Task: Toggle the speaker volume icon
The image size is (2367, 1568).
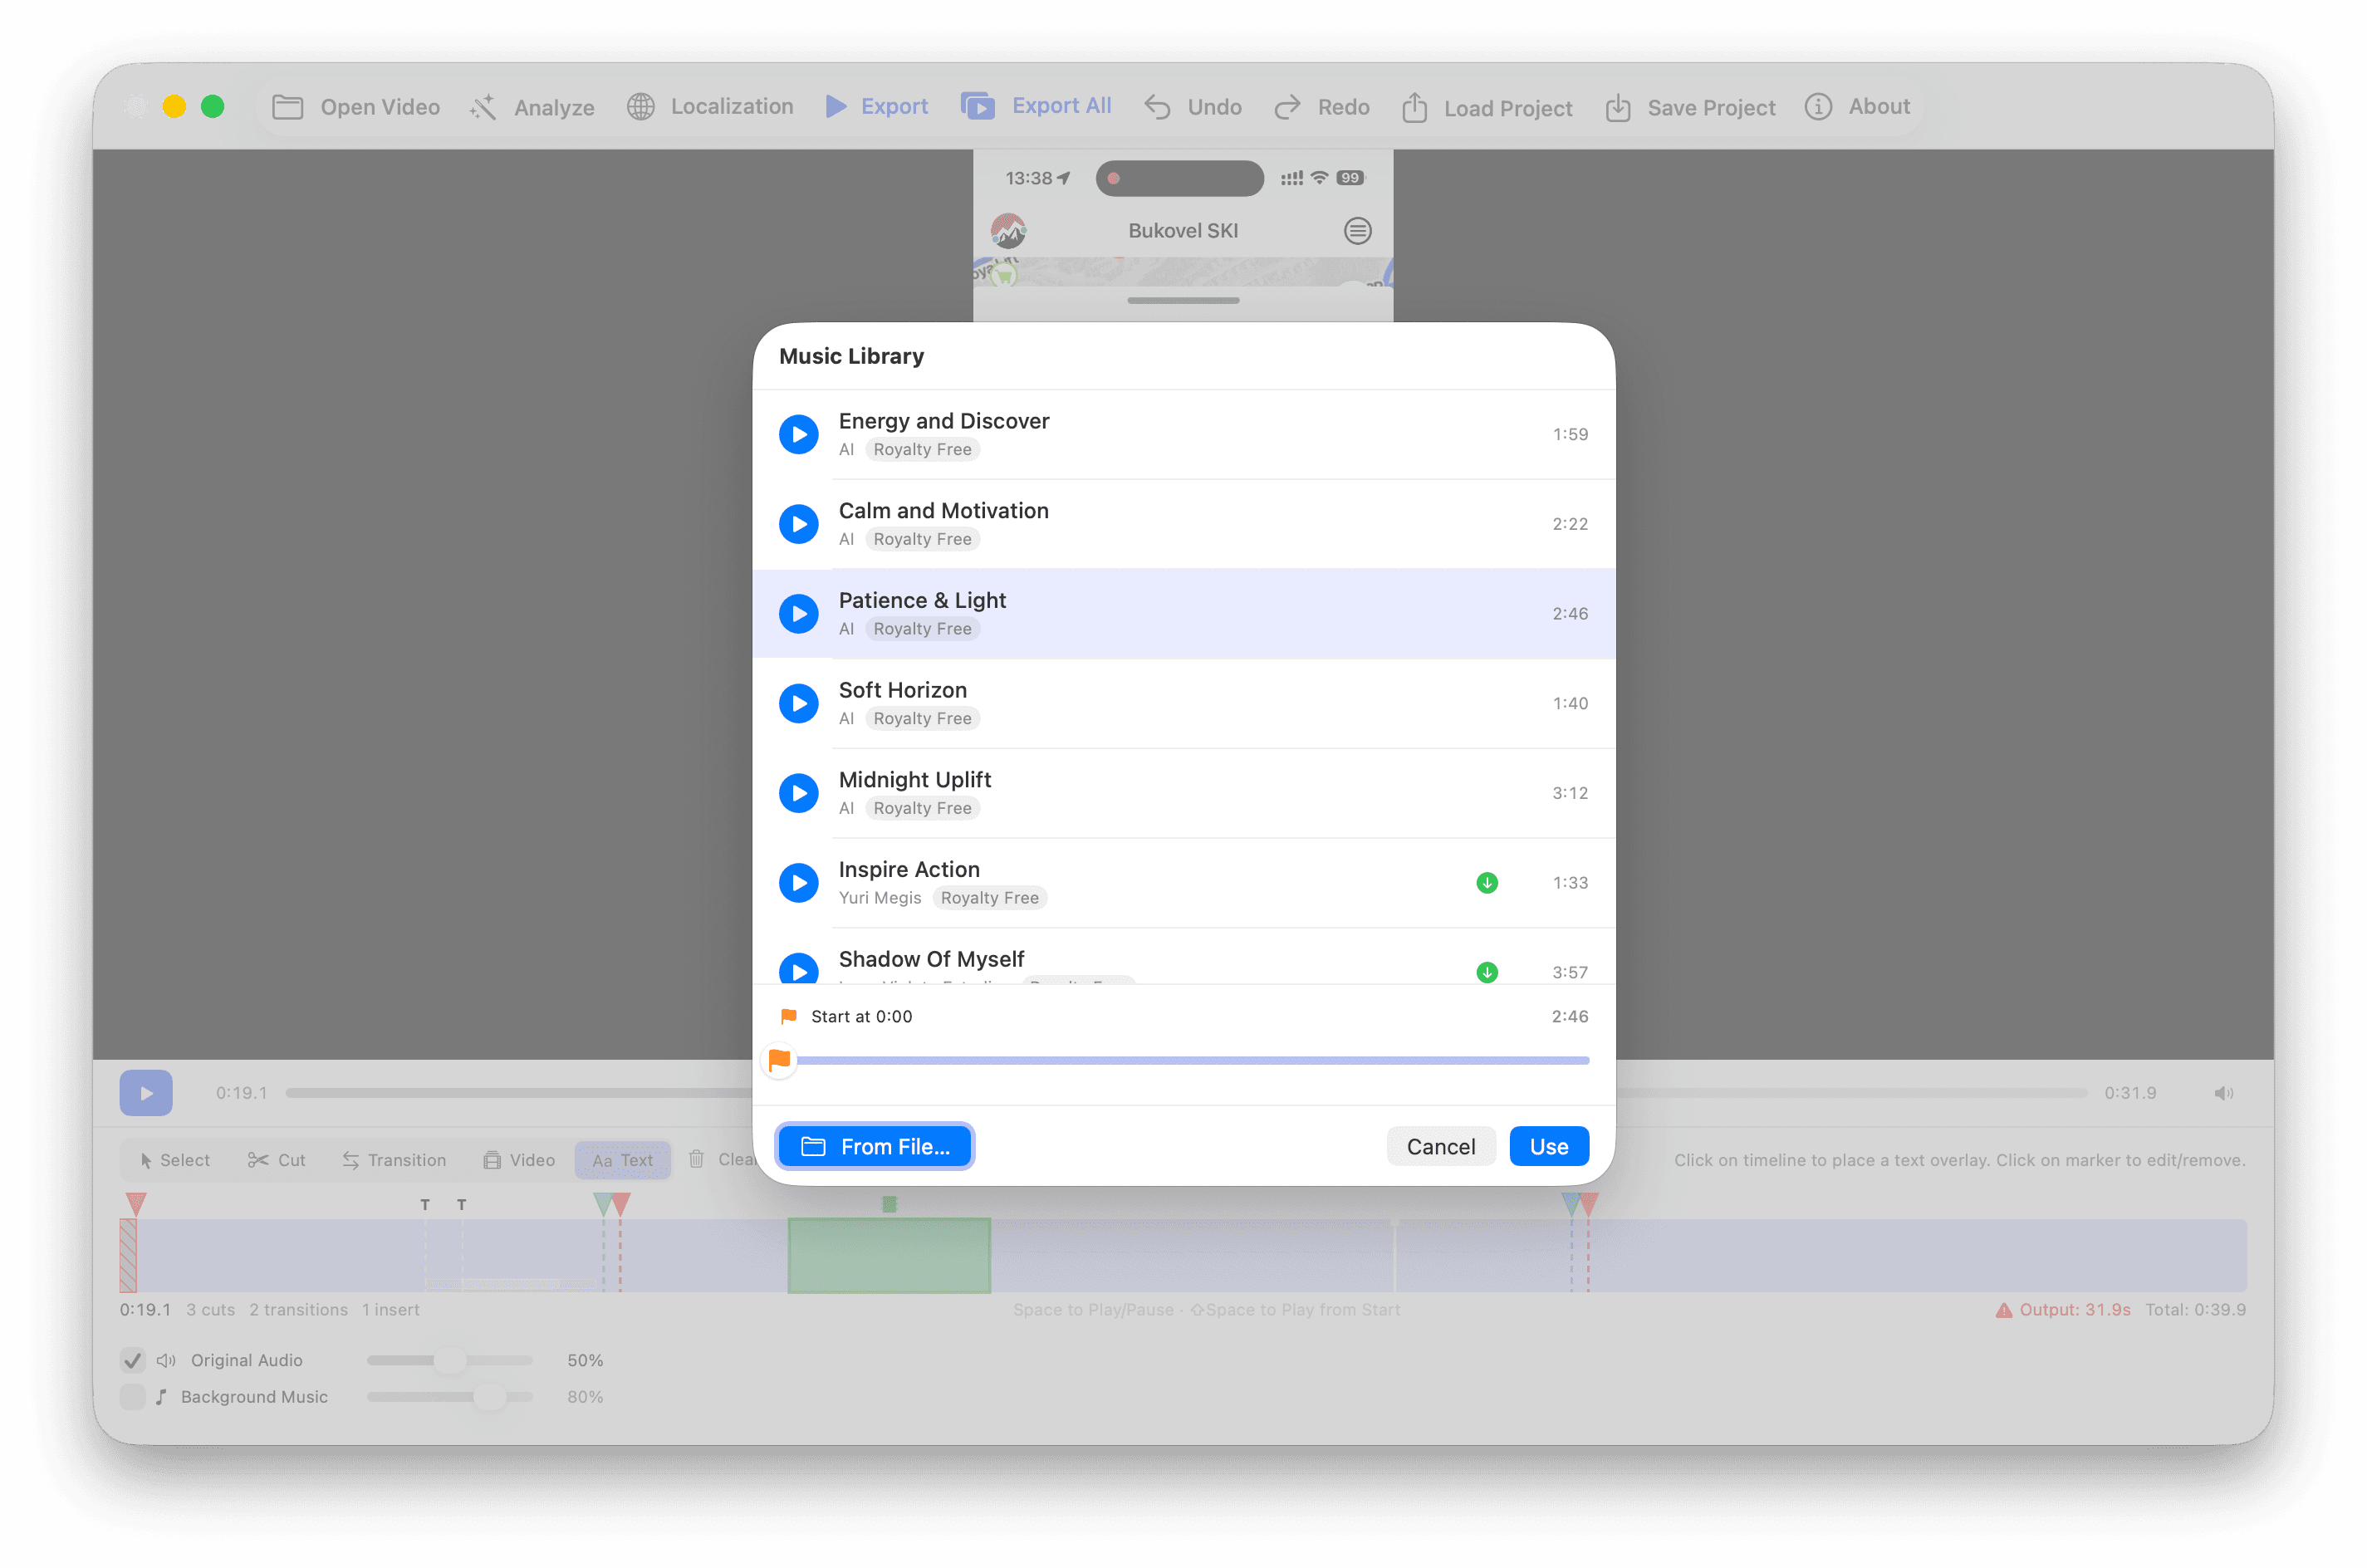Action: pos(2222,1093)
